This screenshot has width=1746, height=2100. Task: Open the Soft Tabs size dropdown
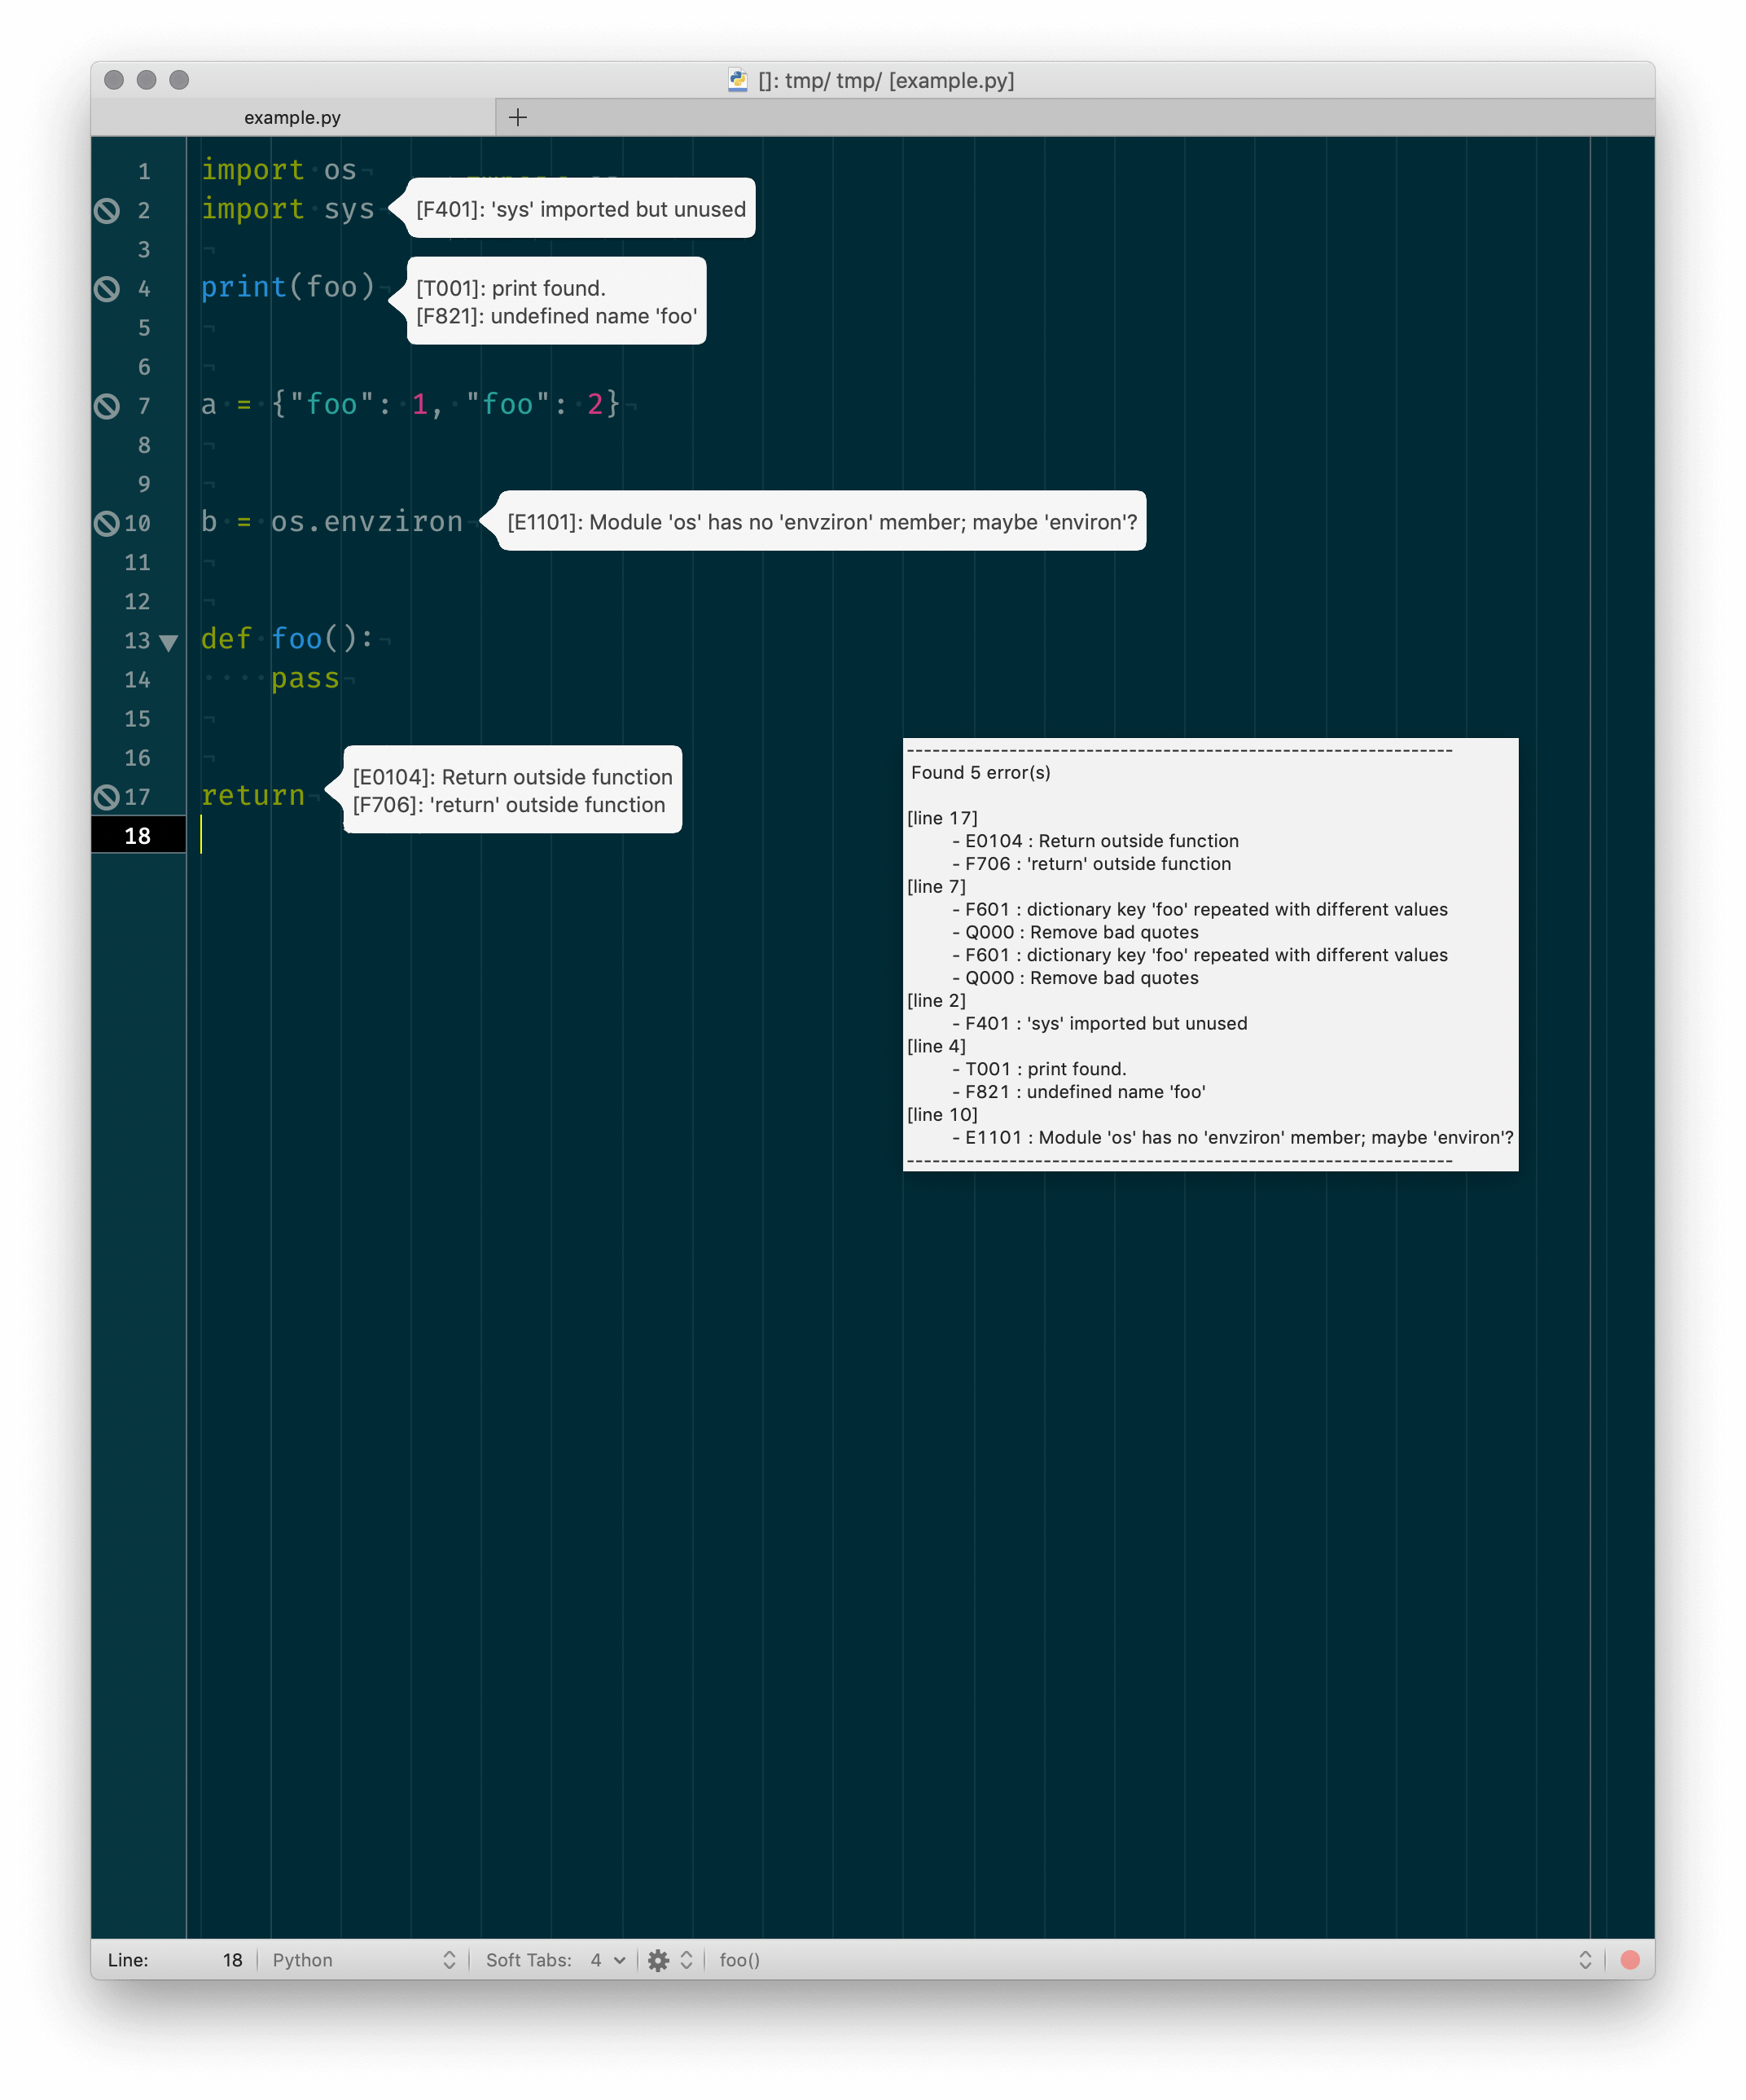click(607, 1960)
